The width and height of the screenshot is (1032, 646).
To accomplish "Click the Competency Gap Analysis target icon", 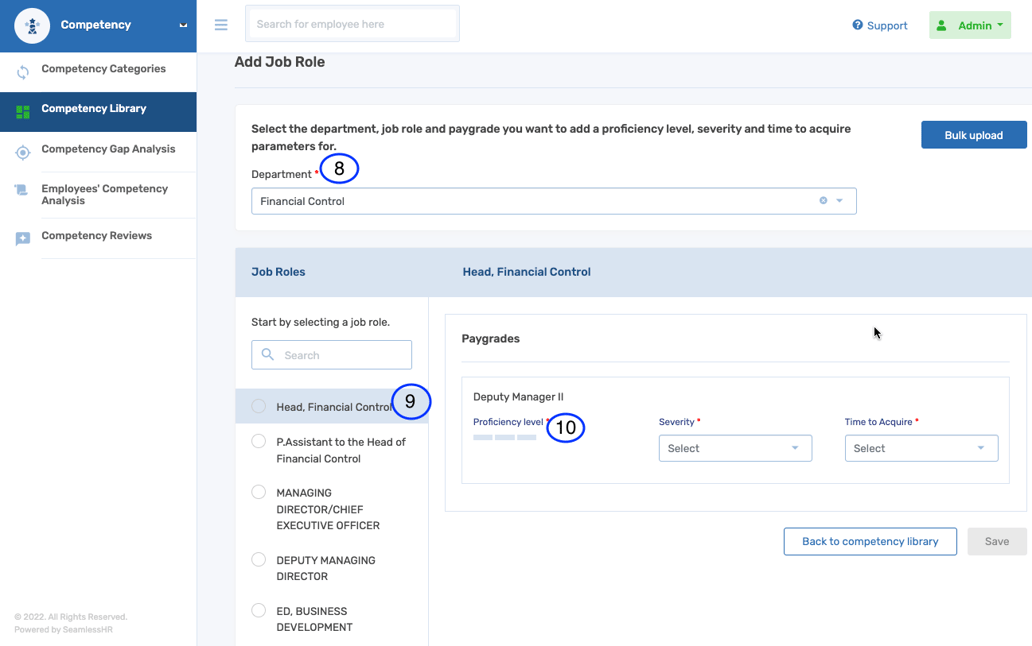I will click(22, 152).
